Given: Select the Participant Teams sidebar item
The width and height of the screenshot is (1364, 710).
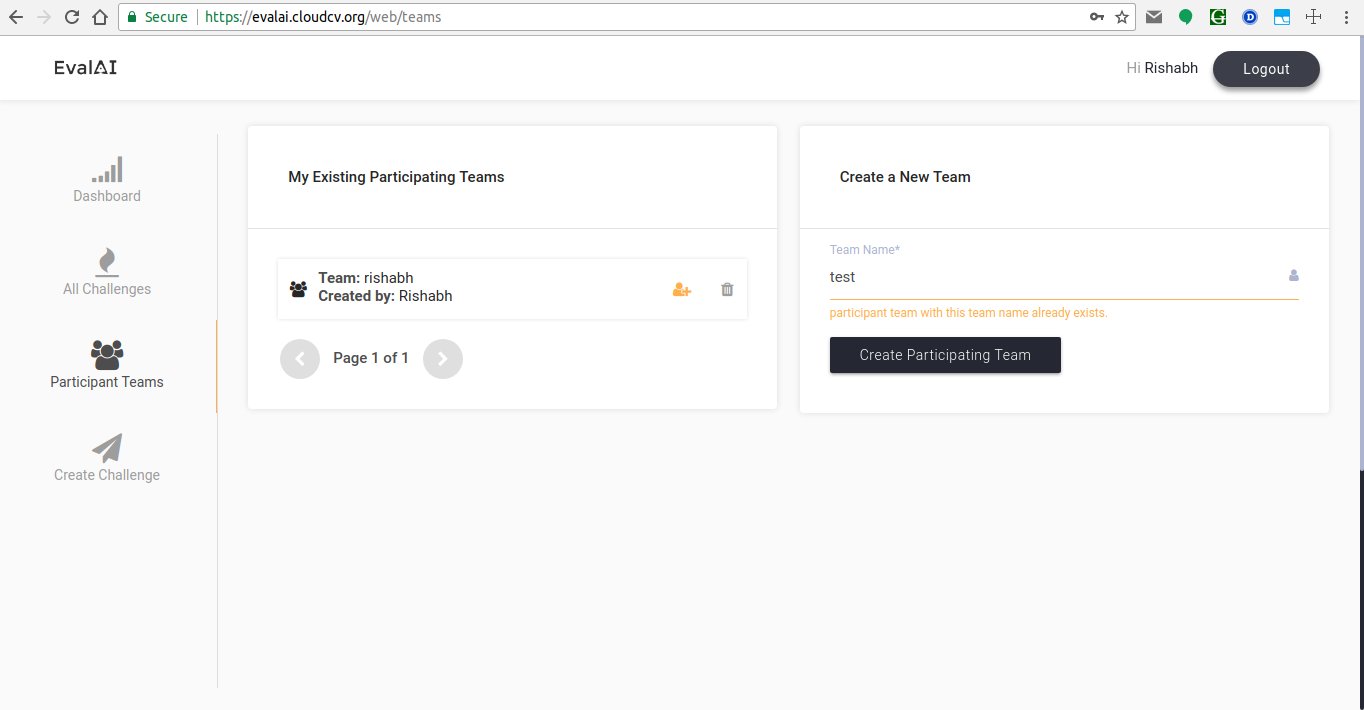Looking at the screenshot, I should [x=107, y=366].
